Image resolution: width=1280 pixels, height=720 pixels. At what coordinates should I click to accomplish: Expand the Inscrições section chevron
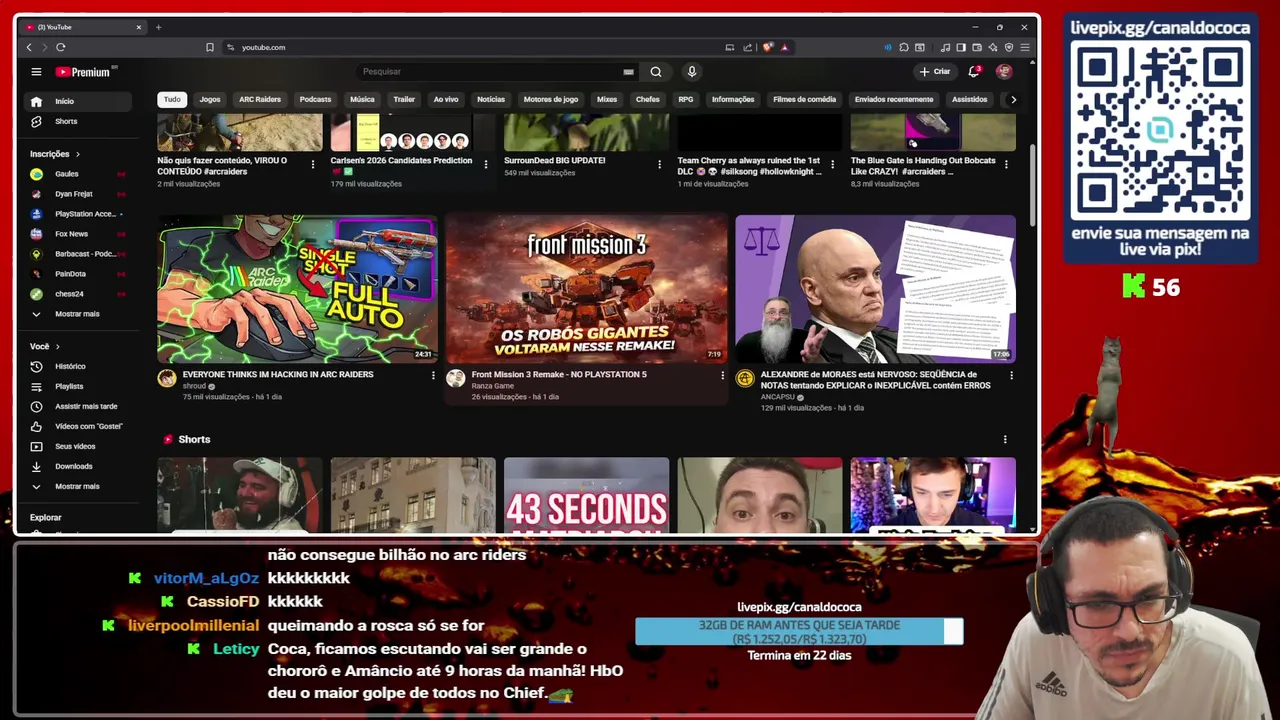click(77, 154)
